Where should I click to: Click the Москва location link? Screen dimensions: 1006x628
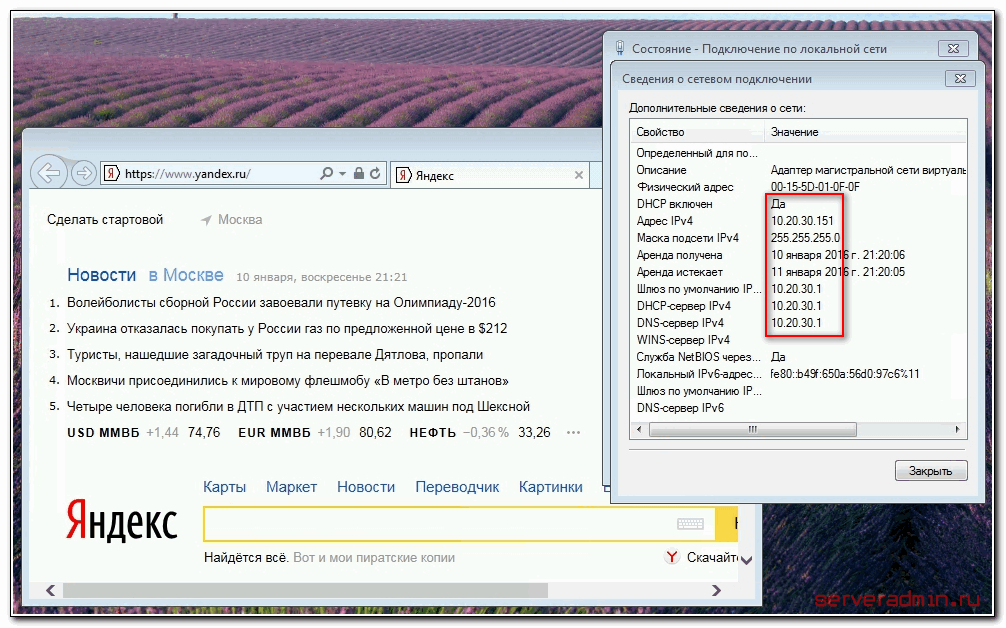240,220
